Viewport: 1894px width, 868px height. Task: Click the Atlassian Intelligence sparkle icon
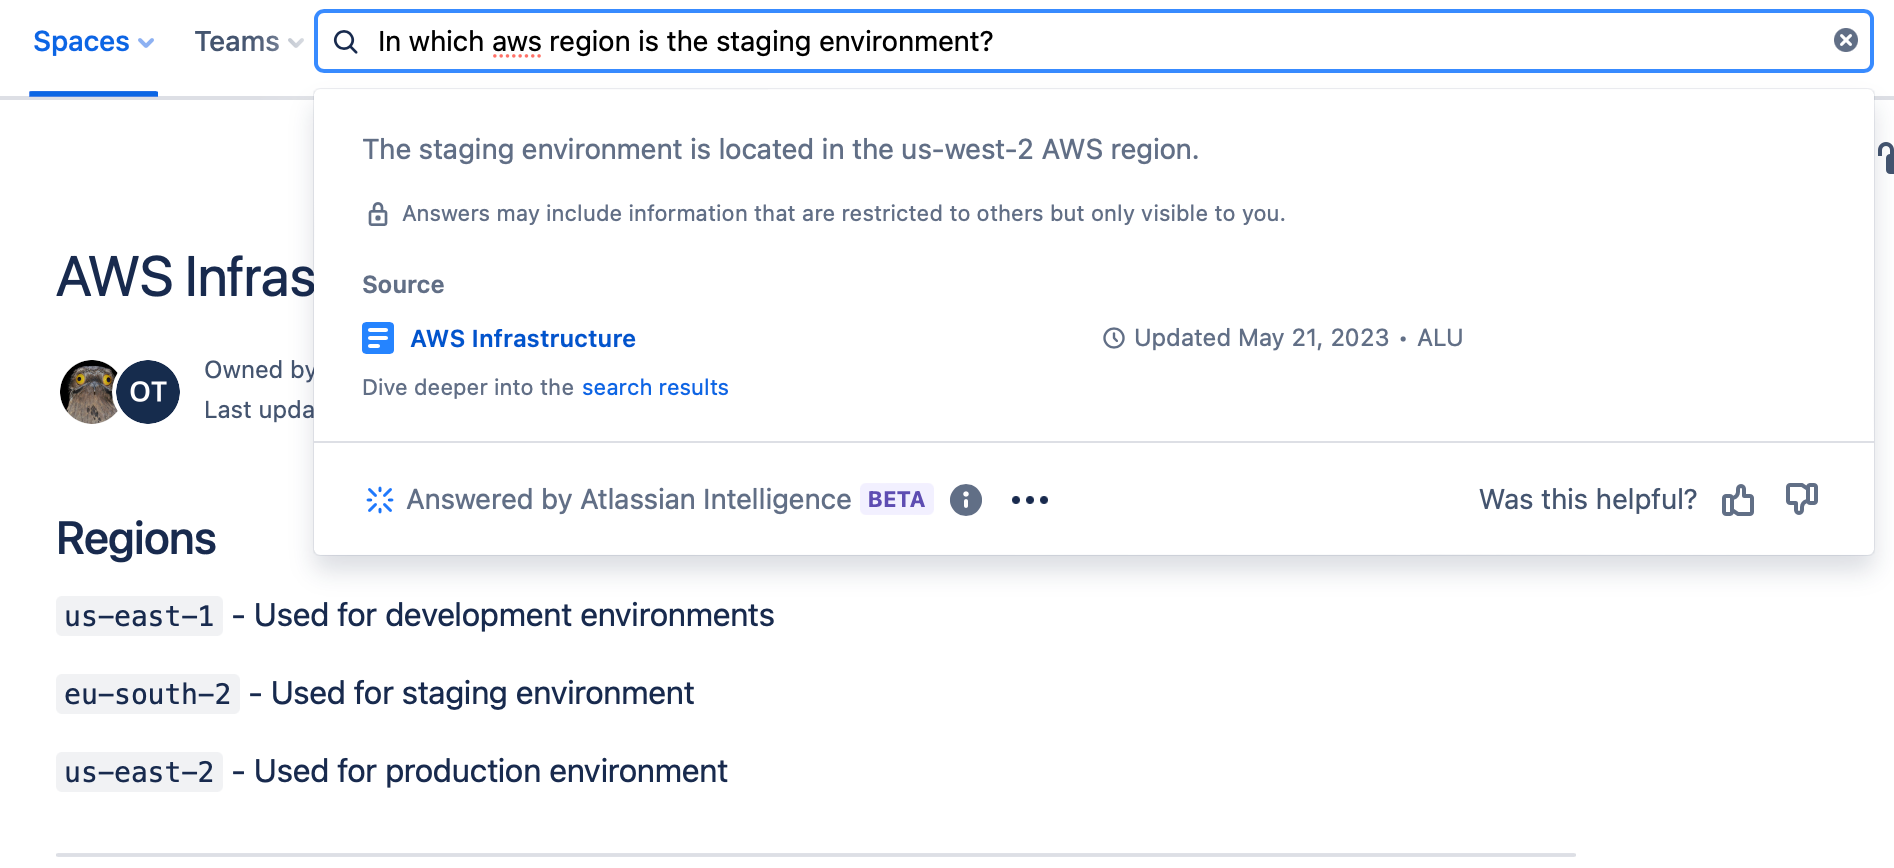click(380, 500)
